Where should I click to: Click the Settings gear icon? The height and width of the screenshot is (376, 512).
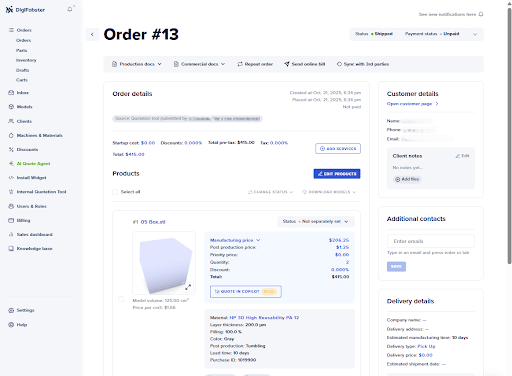[11, 310]
